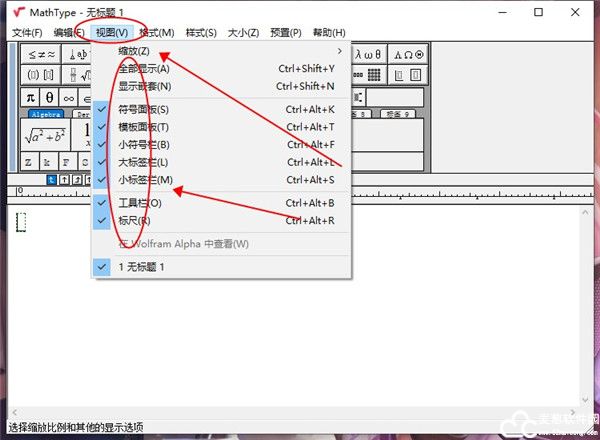Click the horizontal scrollbar left arrow
The width and height of the screenshot is (600, 440).
pos(15,412)
